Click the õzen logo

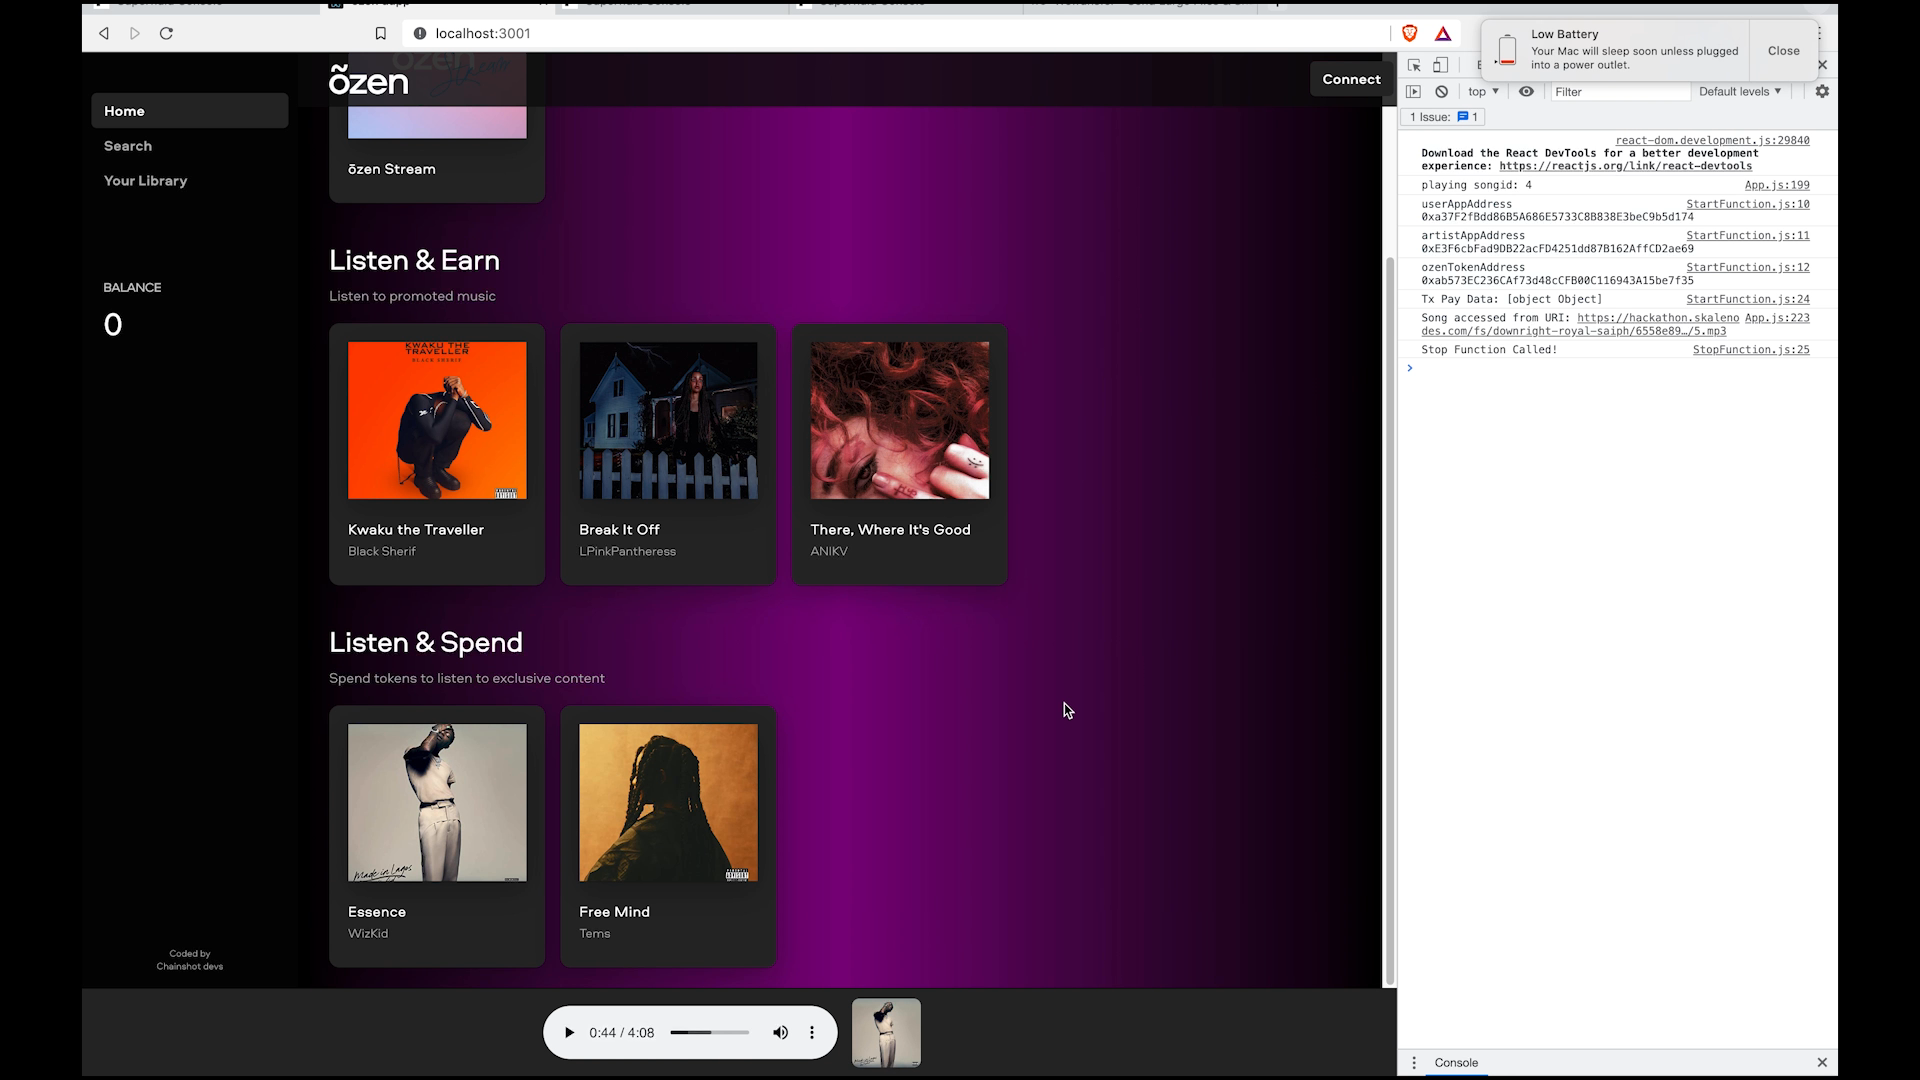pos(369,80)
